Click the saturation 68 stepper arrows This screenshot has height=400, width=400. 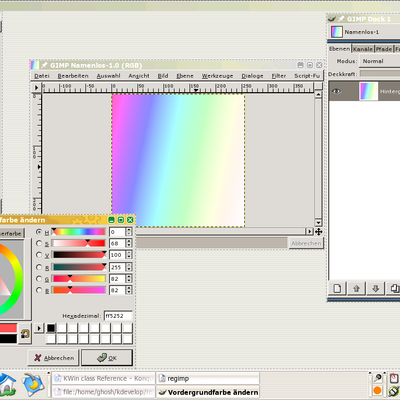tap(129, 243)
